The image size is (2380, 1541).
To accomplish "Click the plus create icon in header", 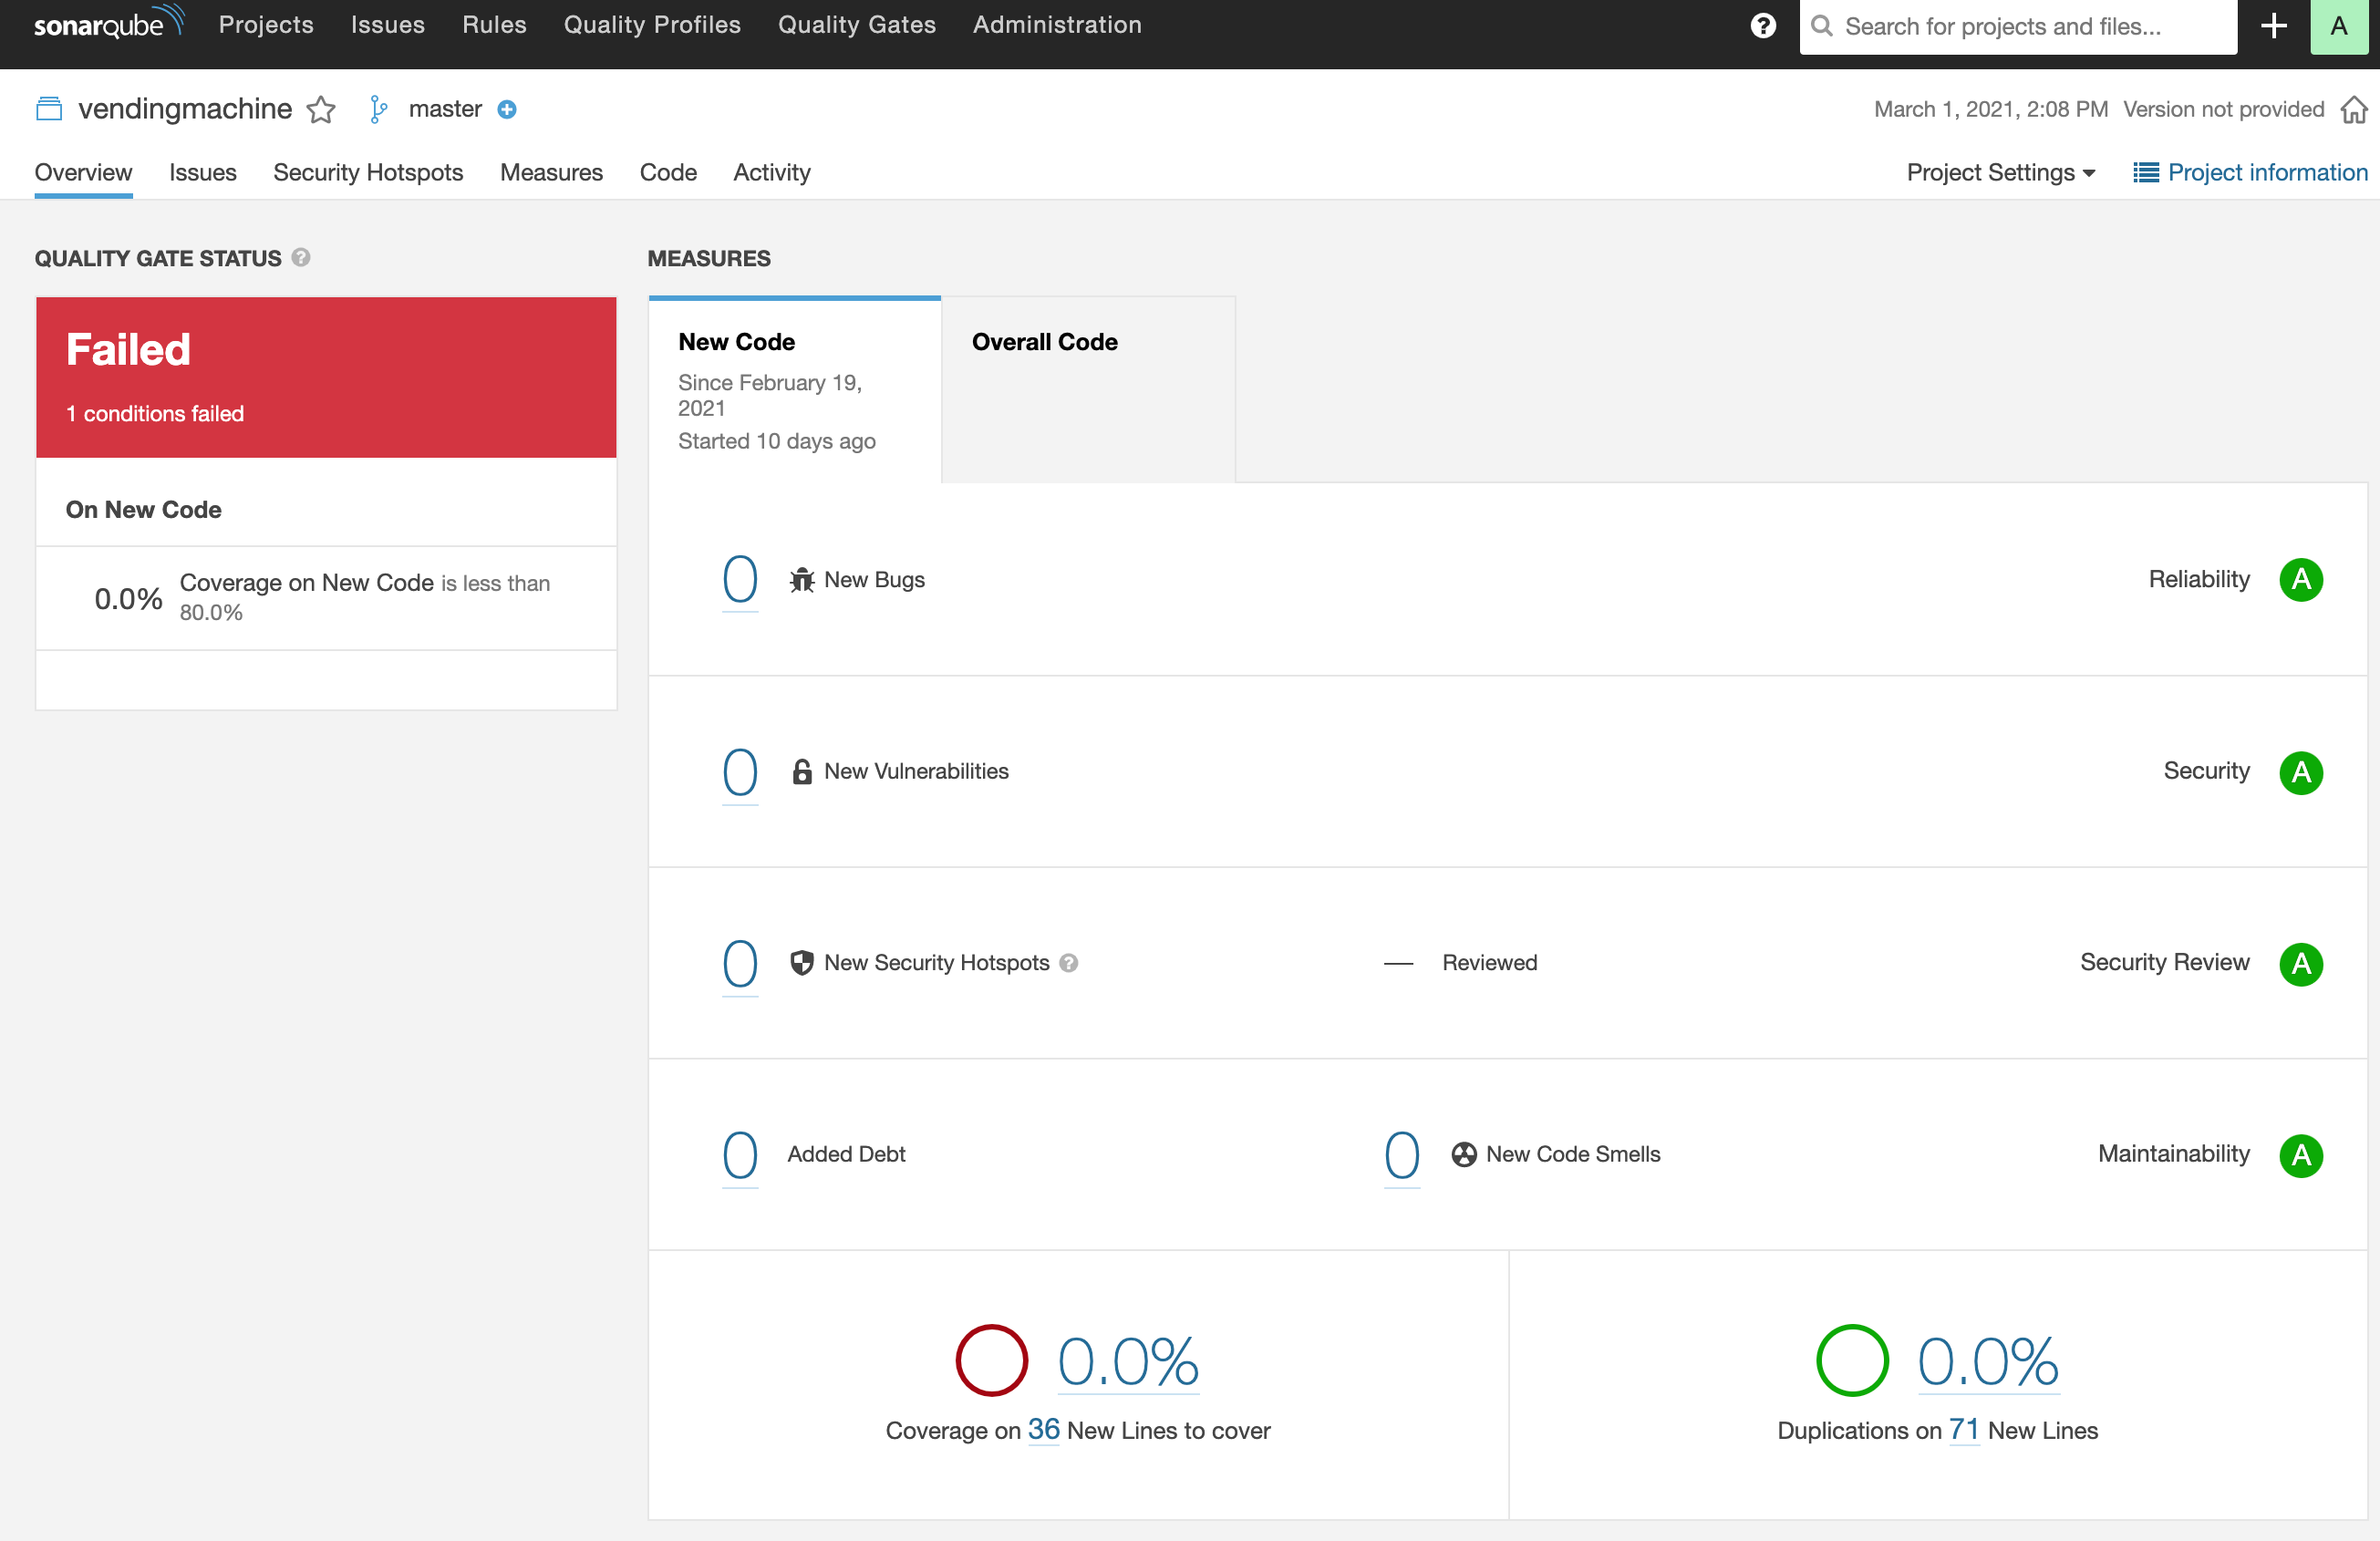I will coord(2273,26).
